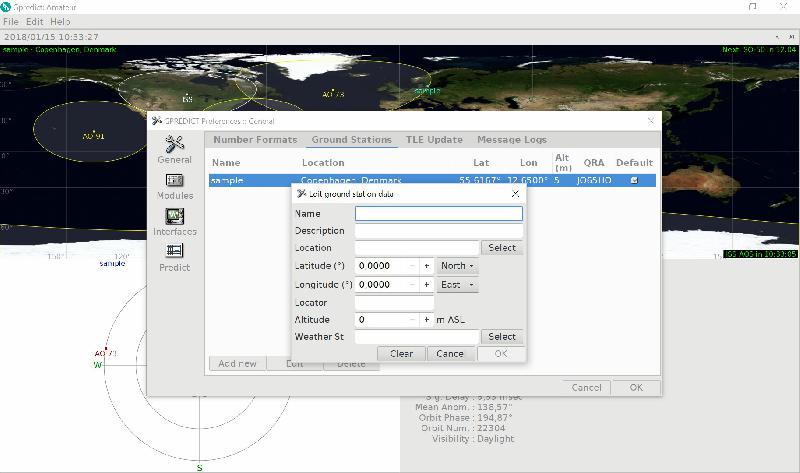Sort by the Lon column header
800x473 pixels.
529,163
